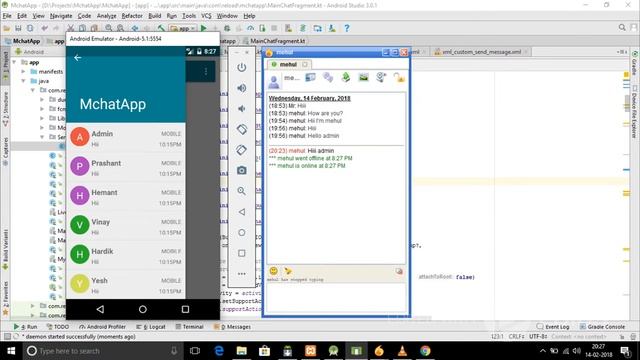
Task: Open the Navigate menu
Action: click(x=61, y=16)
